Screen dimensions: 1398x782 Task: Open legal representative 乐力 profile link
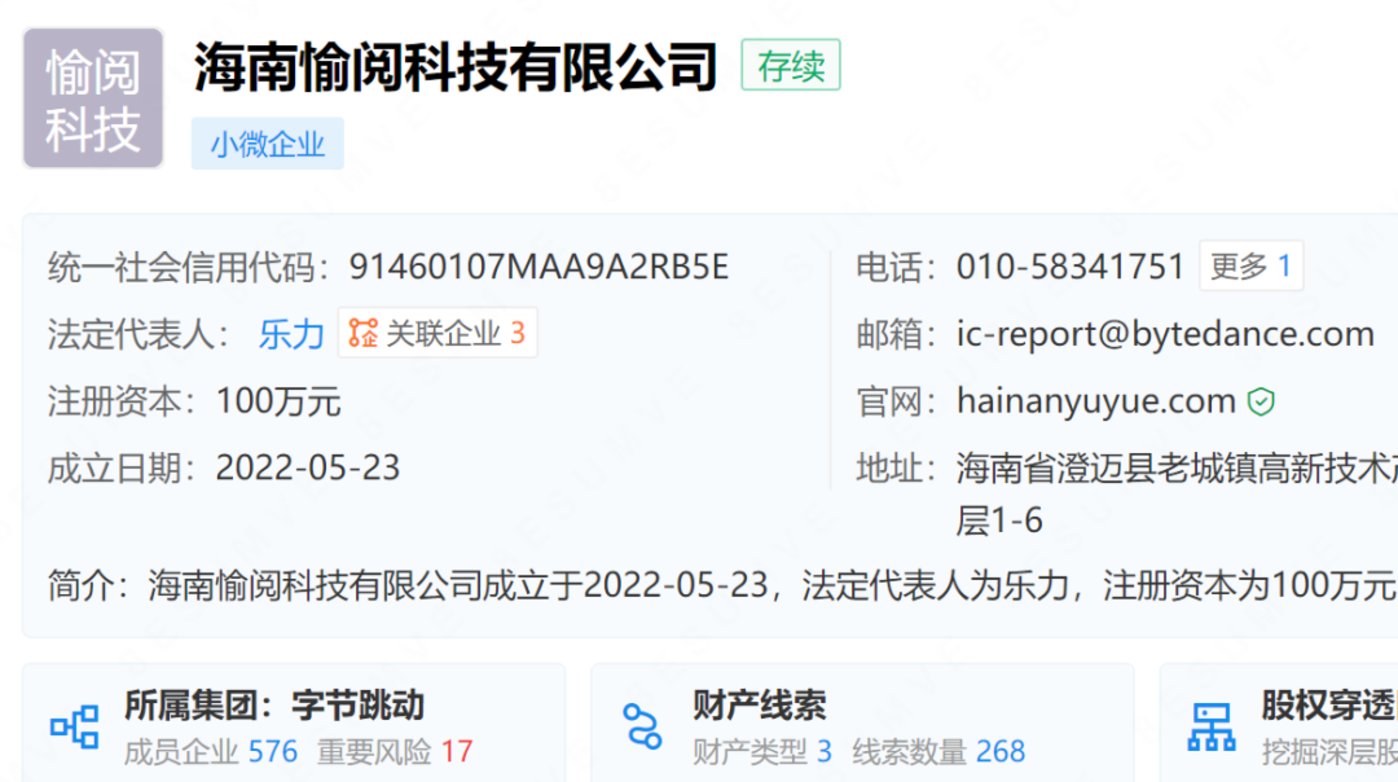(291, 334)
